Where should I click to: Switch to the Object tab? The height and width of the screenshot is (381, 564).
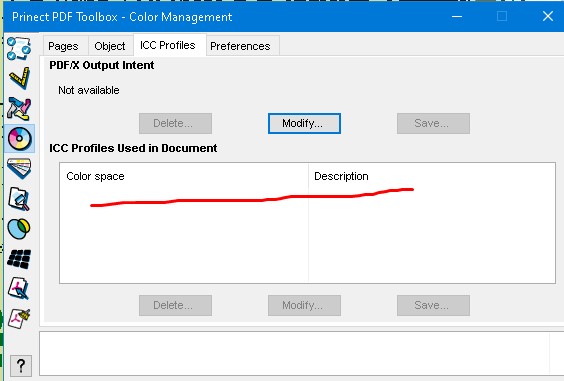pos(110,46)
